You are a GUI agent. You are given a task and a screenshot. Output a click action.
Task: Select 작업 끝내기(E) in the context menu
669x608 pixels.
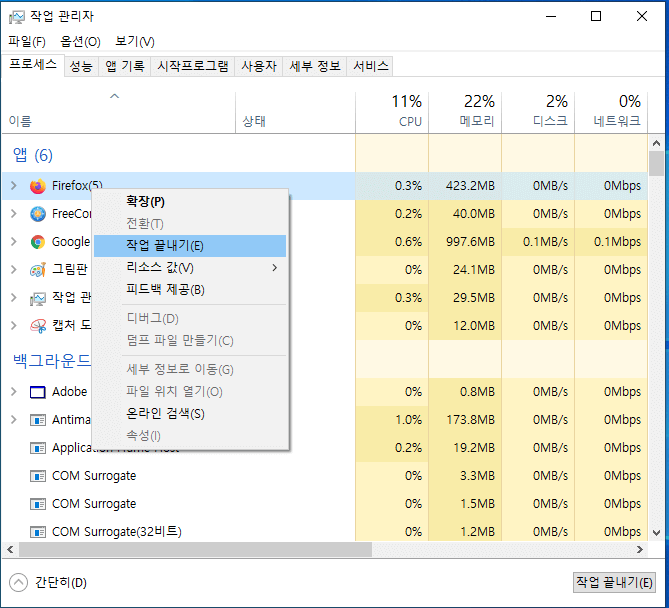point(190,246)
